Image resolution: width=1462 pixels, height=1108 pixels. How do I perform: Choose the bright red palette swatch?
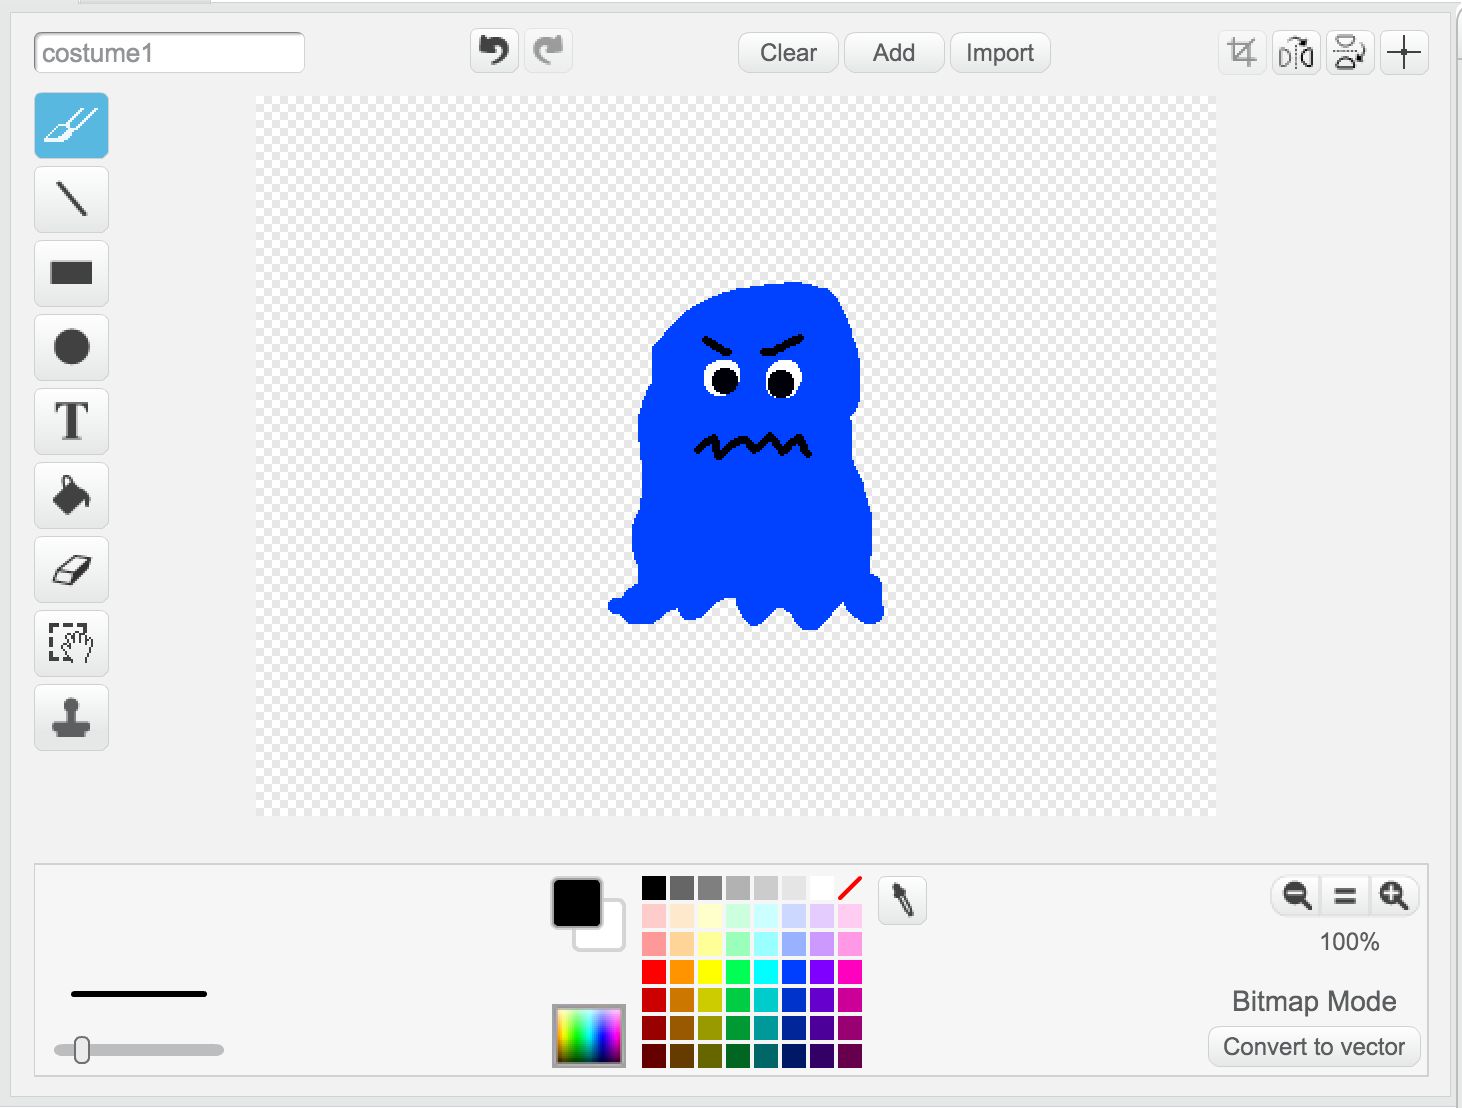(x=654, y=971)
